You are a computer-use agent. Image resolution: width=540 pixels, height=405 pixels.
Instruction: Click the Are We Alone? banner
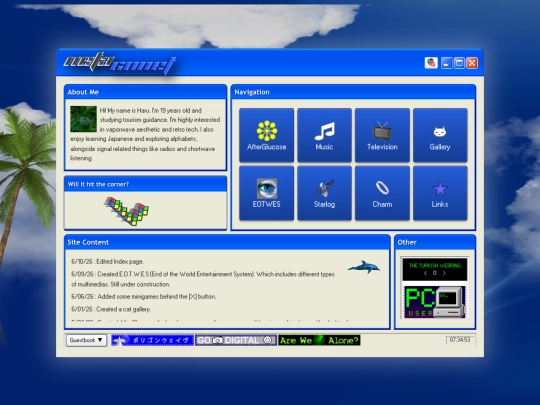pos(319,340)
